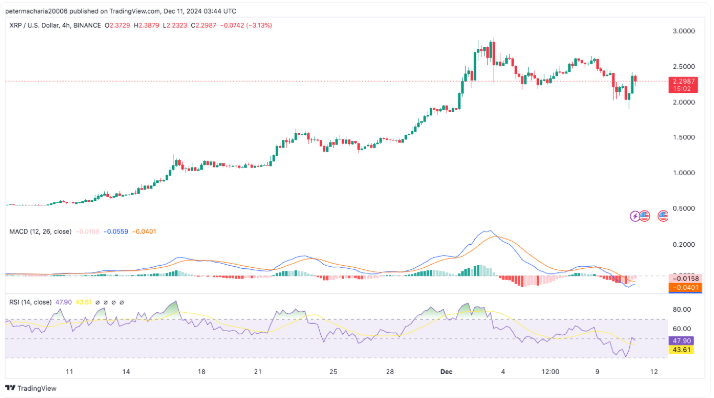Click the yellow RSI axis label 43.61
714x398 pixels.
(x=681, y=350)
